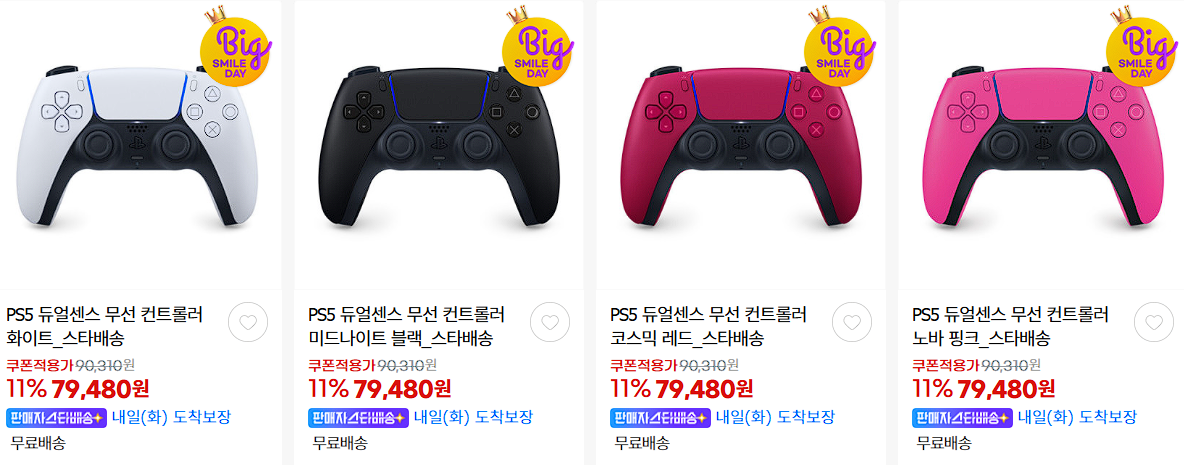1184x465 pixels.
Task: Open PS5 듀얼센스 화이트_스타배송 title link
Action: tap(104, 326)
